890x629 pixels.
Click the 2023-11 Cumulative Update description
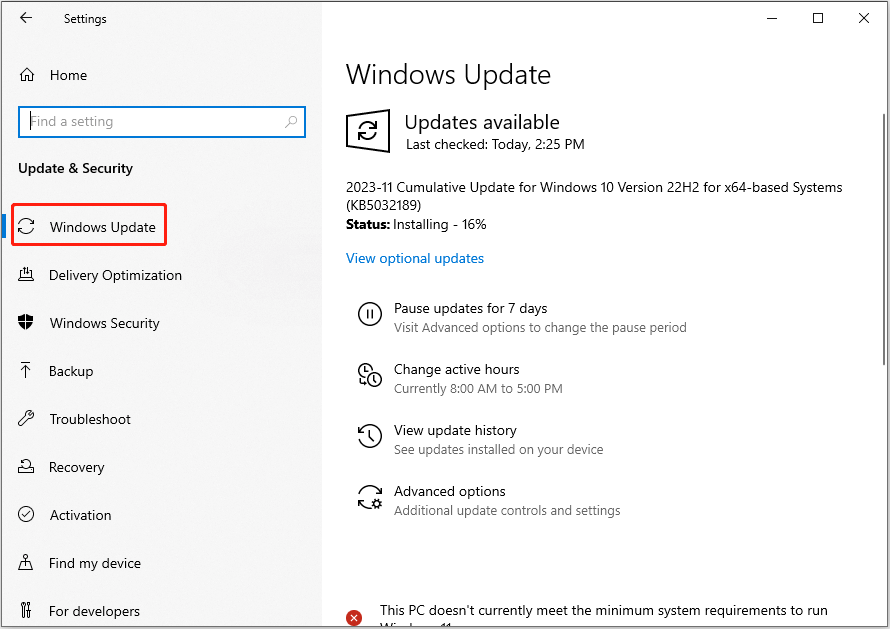(594, 196)
